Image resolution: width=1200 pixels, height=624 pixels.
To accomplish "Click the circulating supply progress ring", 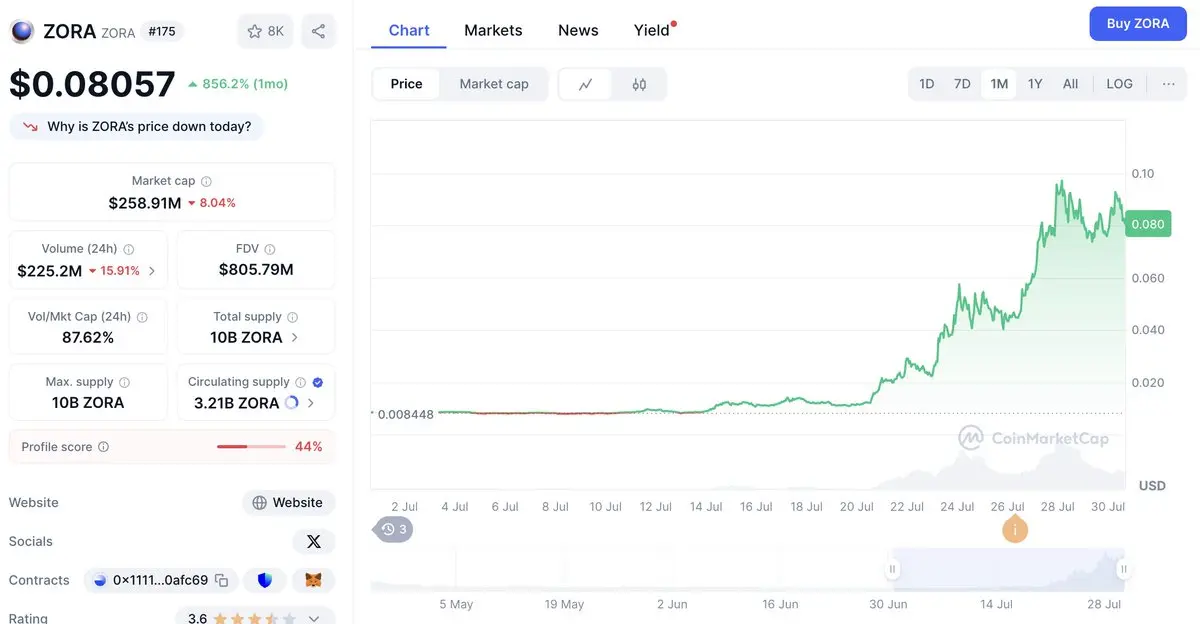I will pos(292,403).
